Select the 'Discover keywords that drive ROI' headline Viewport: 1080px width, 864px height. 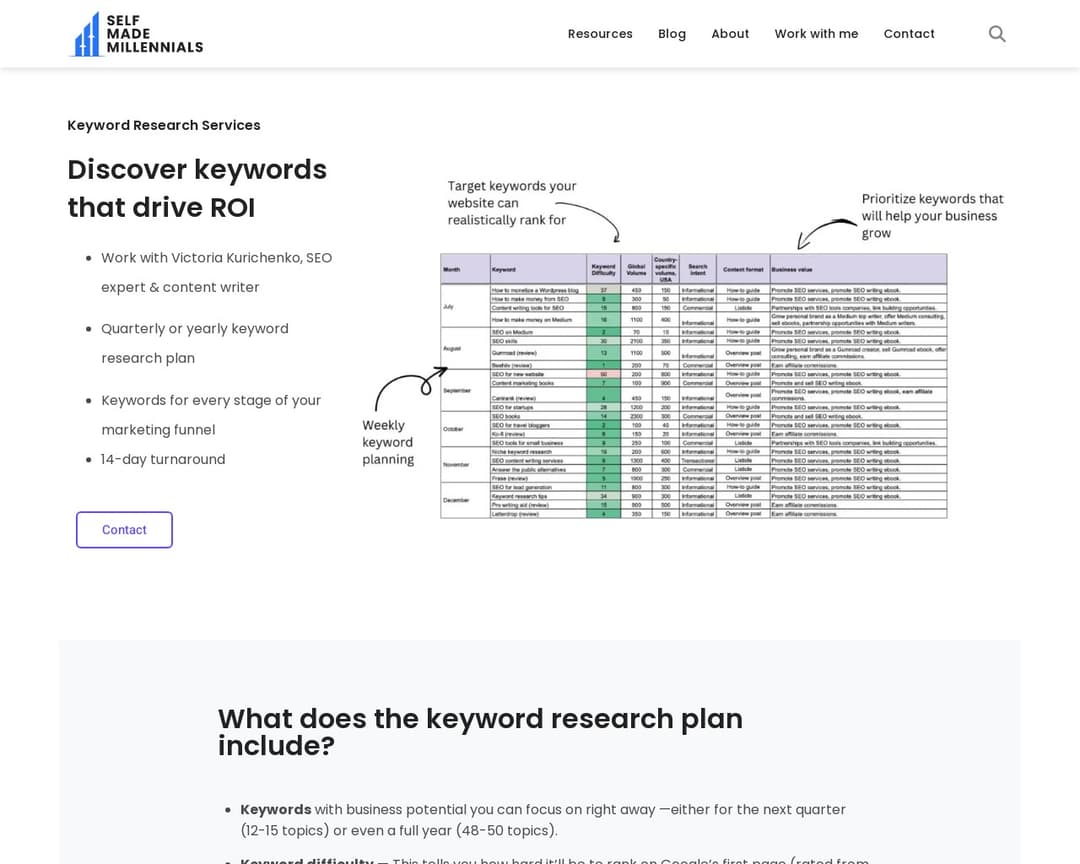(197, 188)
